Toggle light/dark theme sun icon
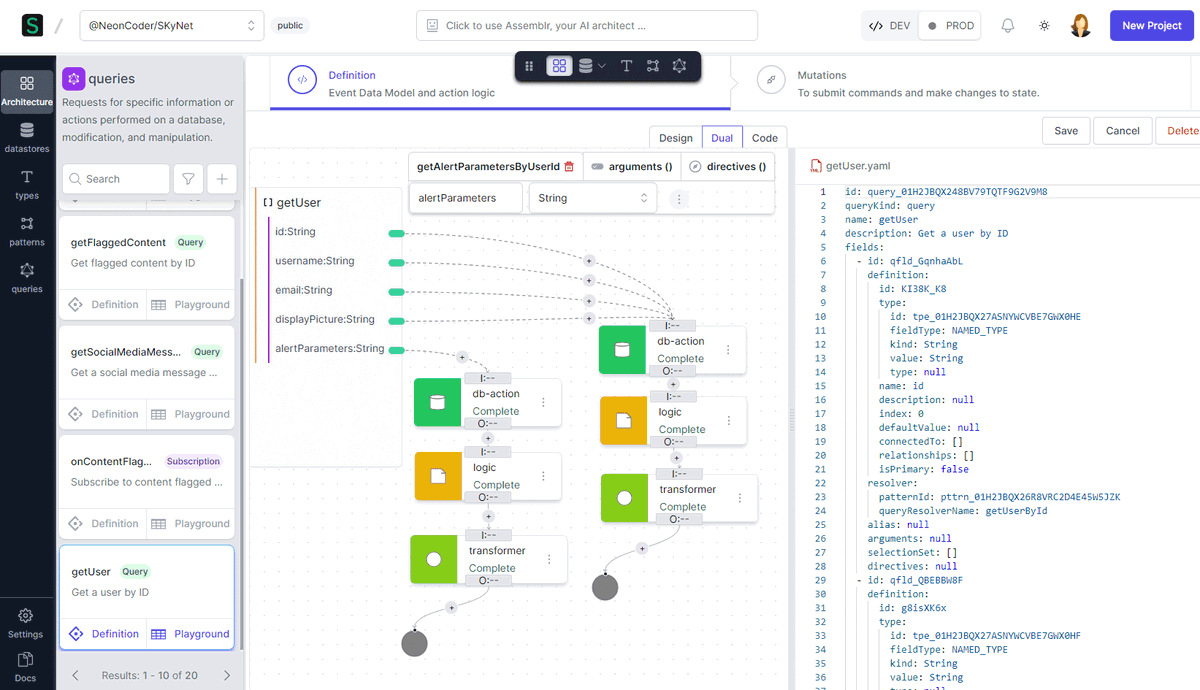 click(x=1044, y=26)
